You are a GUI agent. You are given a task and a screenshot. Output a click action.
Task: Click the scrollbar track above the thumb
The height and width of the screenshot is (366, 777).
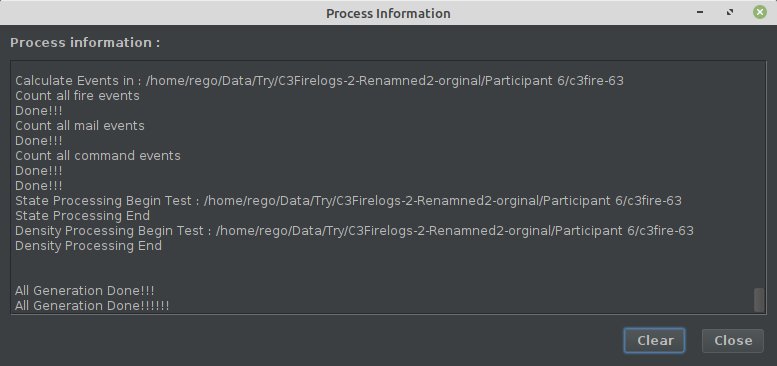click(x=759, y=173)
